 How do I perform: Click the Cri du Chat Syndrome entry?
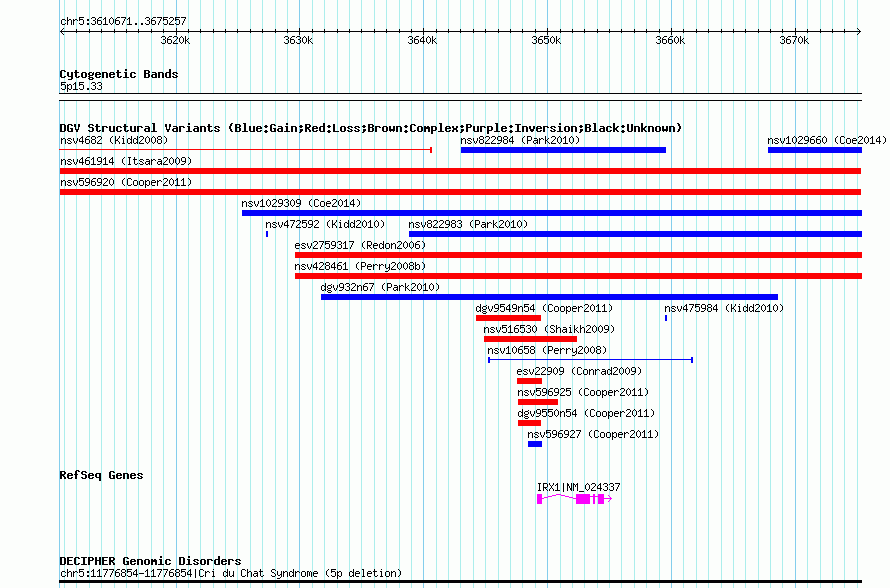[x=231, y=573]
